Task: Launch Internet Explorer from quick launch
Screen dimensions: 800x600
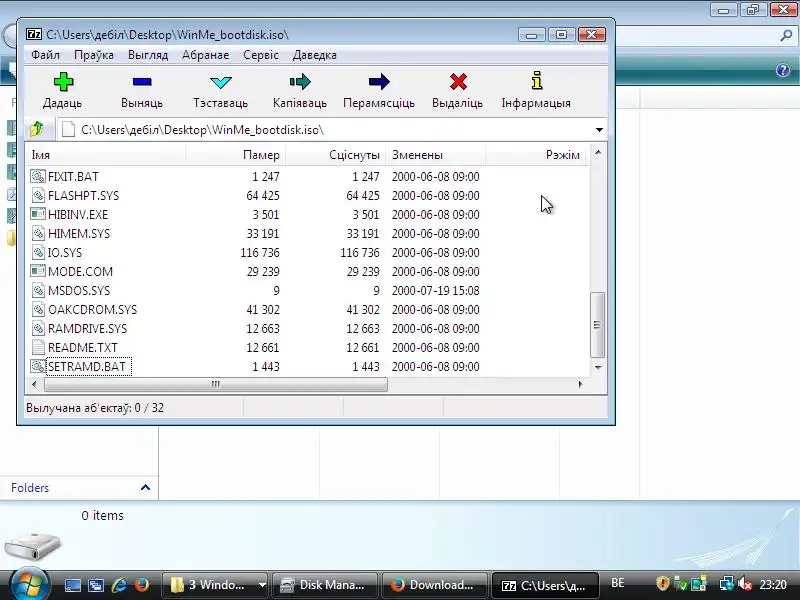Action: click(x=119, y=585)
